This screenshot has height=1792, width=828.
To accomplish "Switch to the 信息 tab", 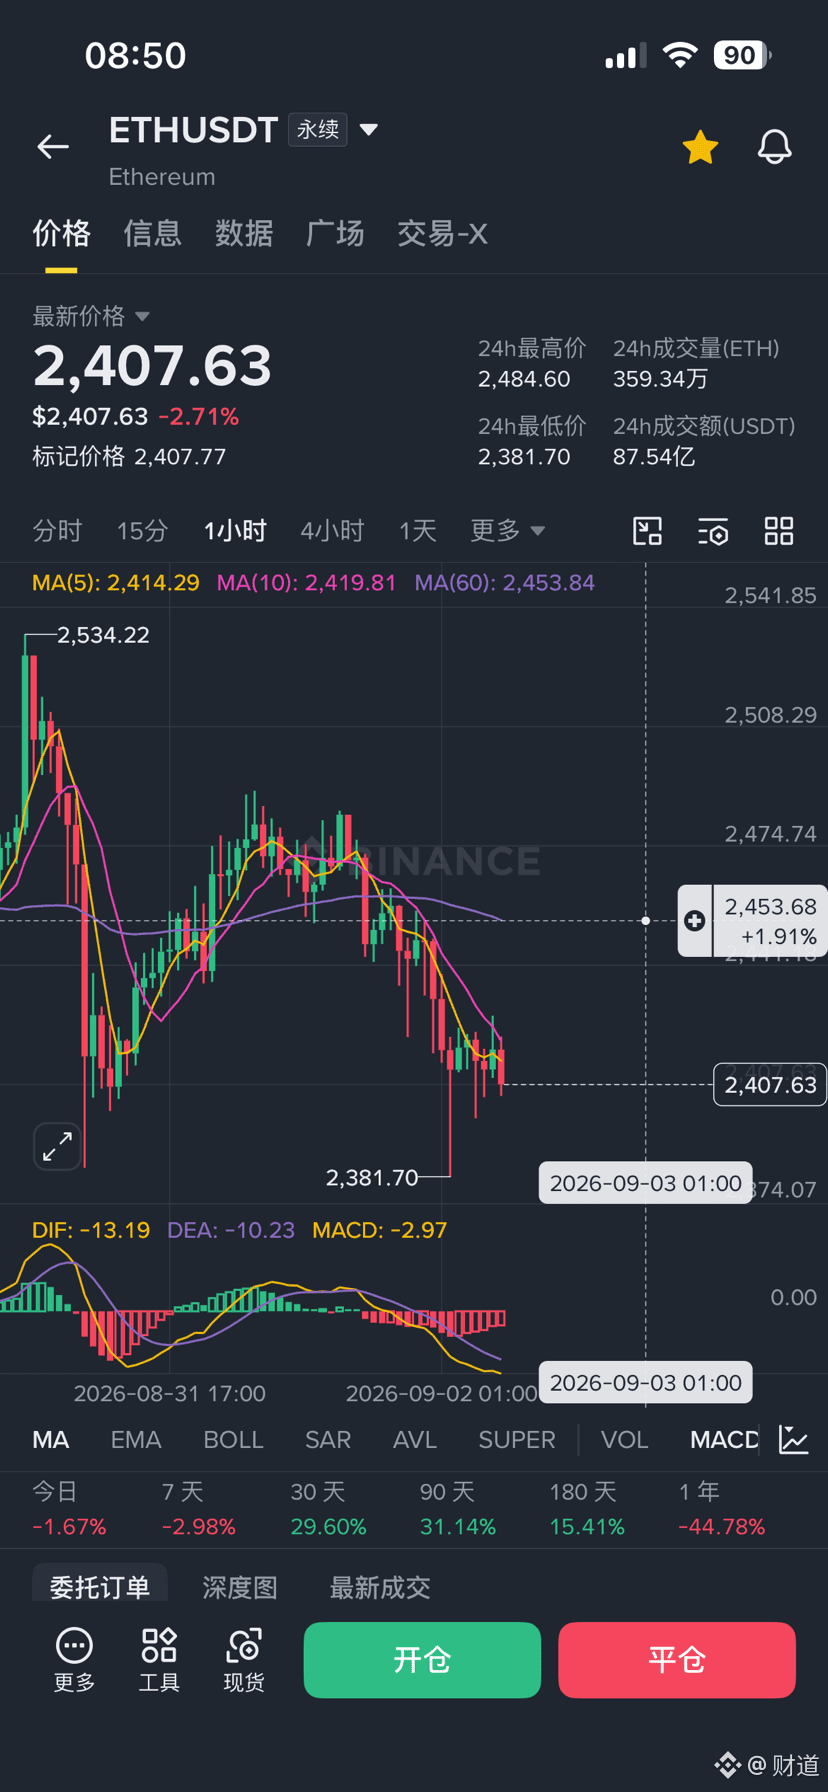I will pyautogui.click(x=152, y=234).
